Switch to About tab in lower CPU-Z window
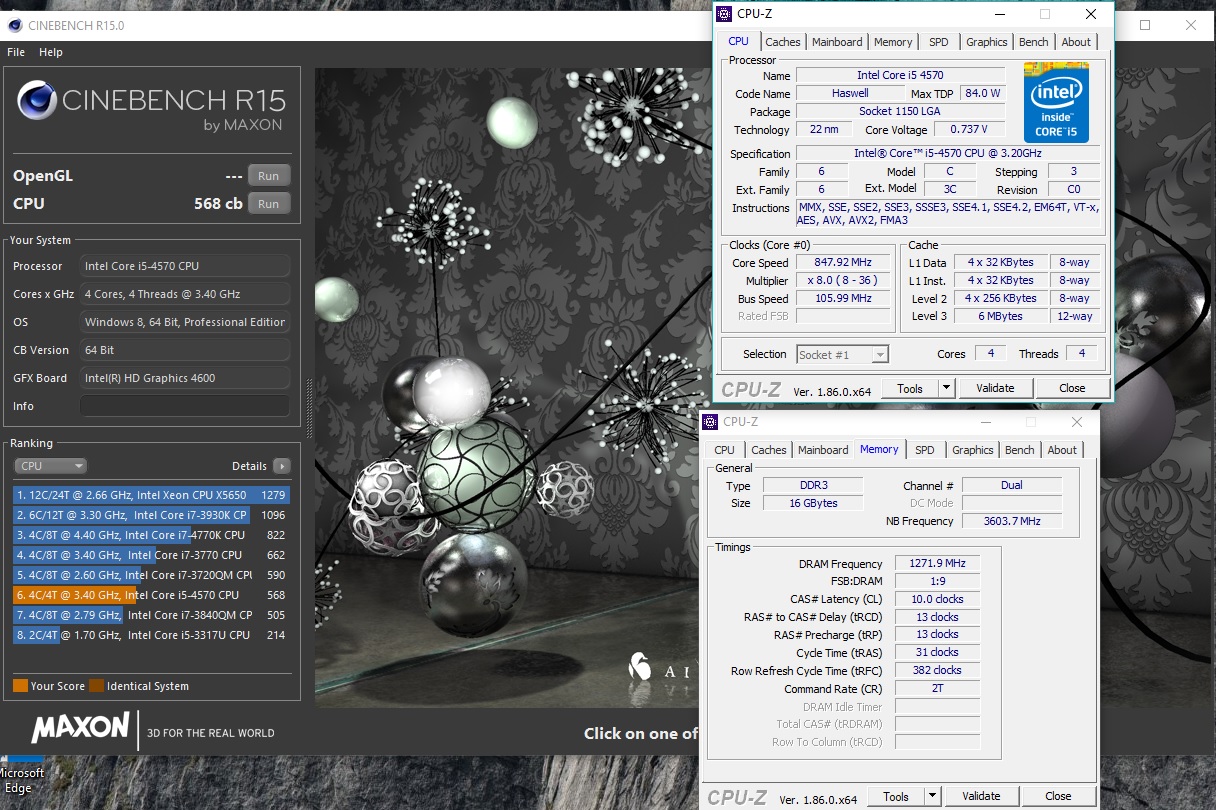The width and height of the screenshot is (1216, 810). click(1062, 450)
